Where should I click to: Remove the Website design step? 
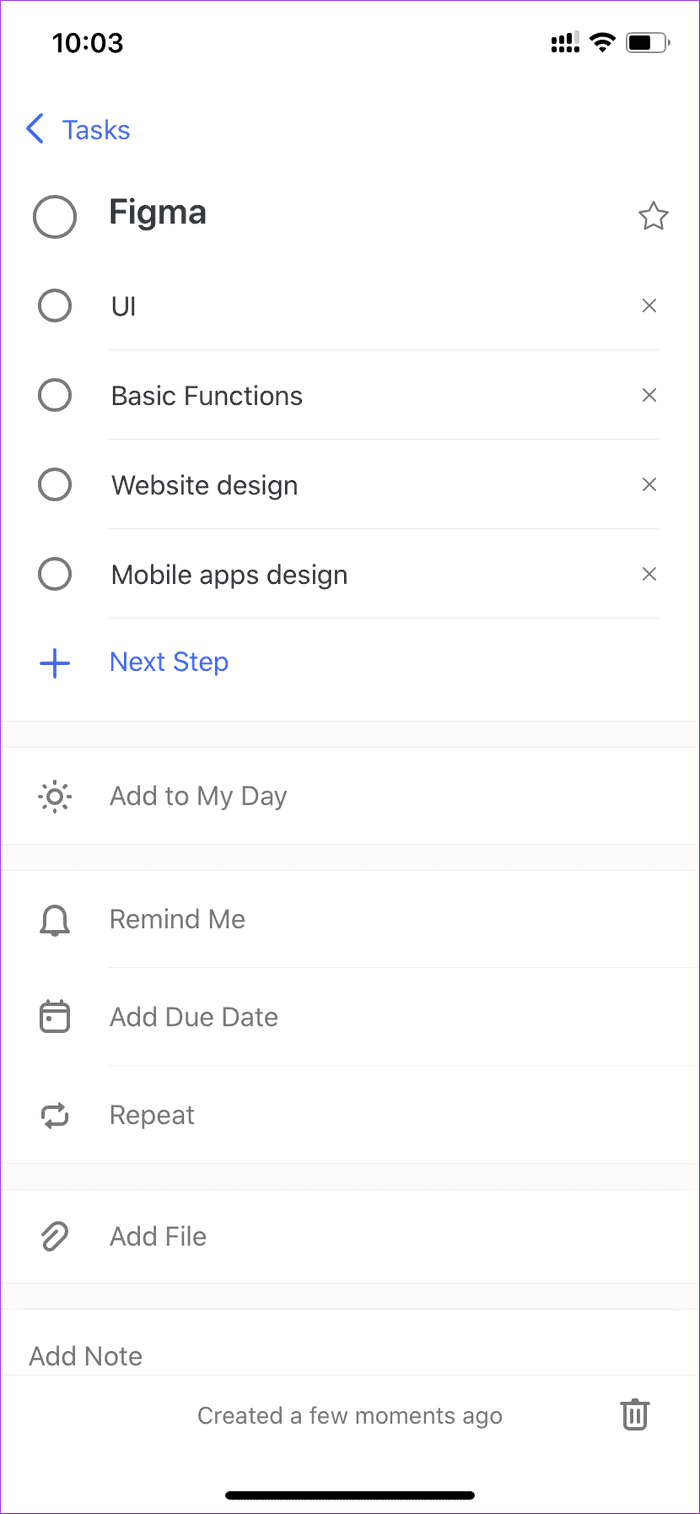coord(649,485)
